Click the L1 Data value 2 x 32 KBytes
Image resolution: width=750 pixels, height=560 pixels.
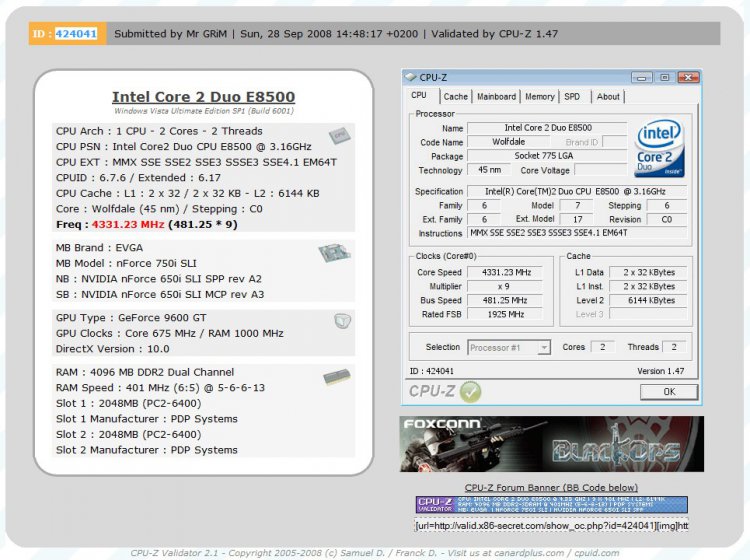(649, 272)
